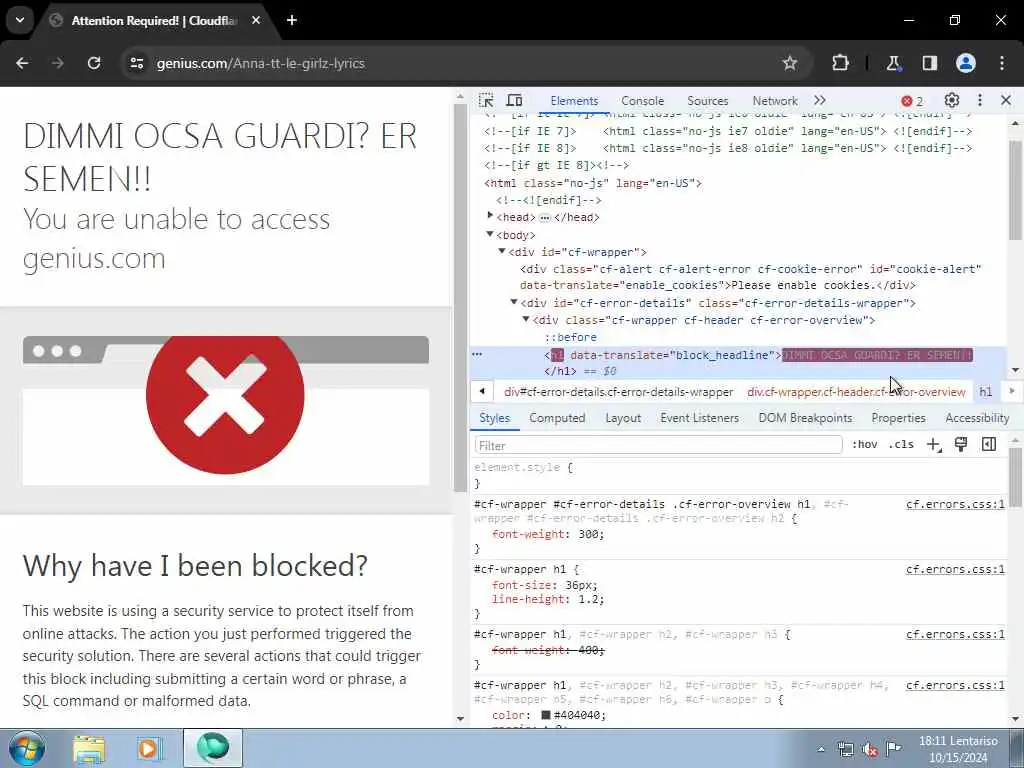
Task: Open the tab search dropdown arrow
Action: [x=20, y=20]
